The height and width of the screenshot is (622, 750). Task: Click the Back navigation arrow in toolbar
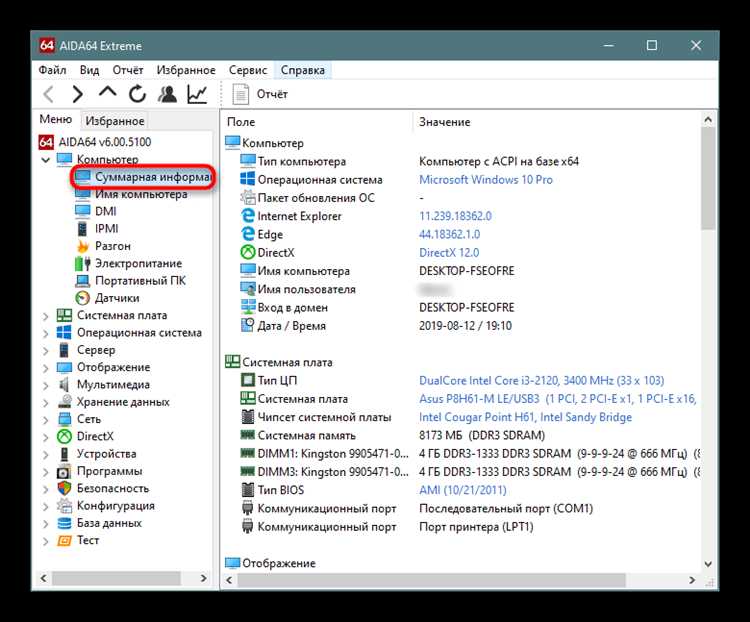coord(47,95)
